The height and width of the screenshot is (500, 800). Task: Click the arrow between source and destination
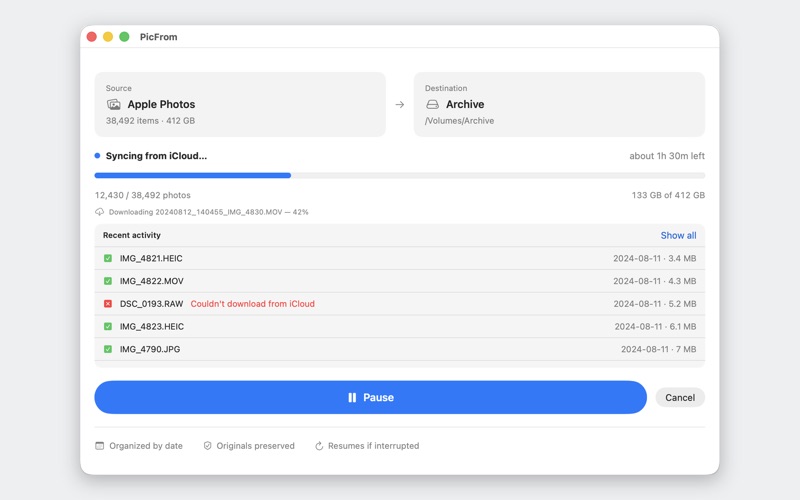[399, 105]
